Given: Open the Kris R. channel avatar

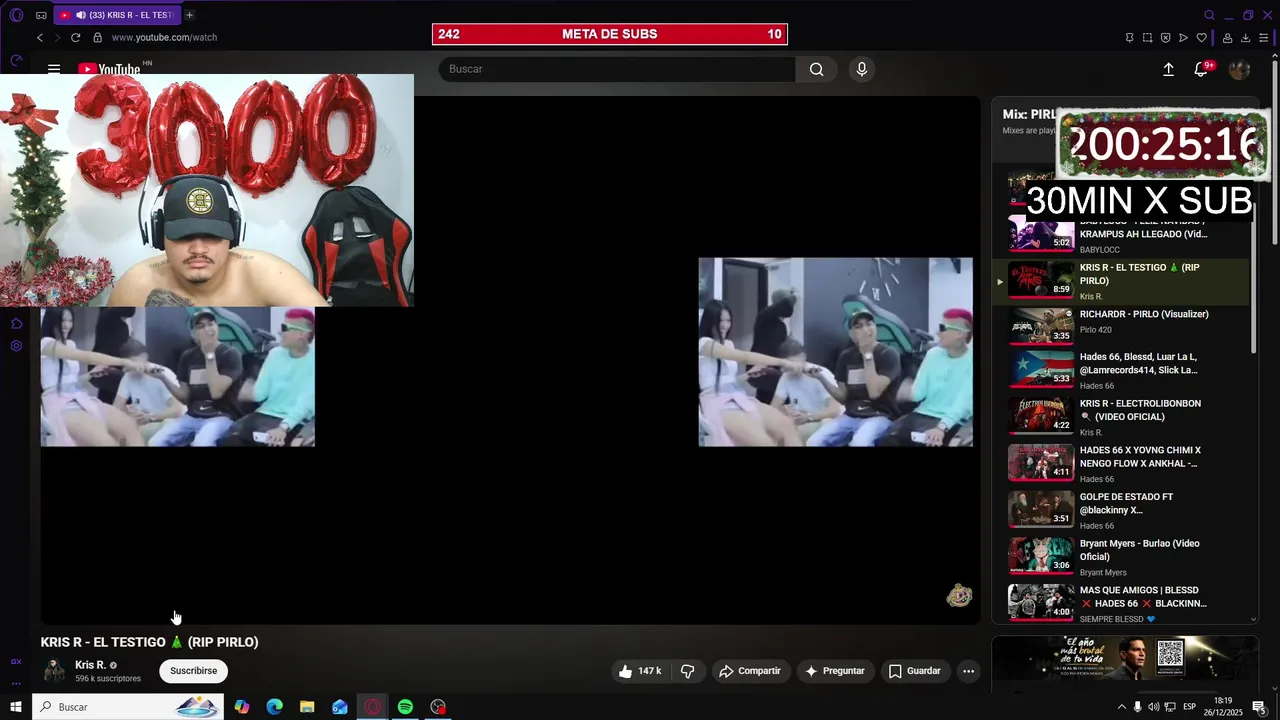Looking at the screenshot, I should pos(54,671).
